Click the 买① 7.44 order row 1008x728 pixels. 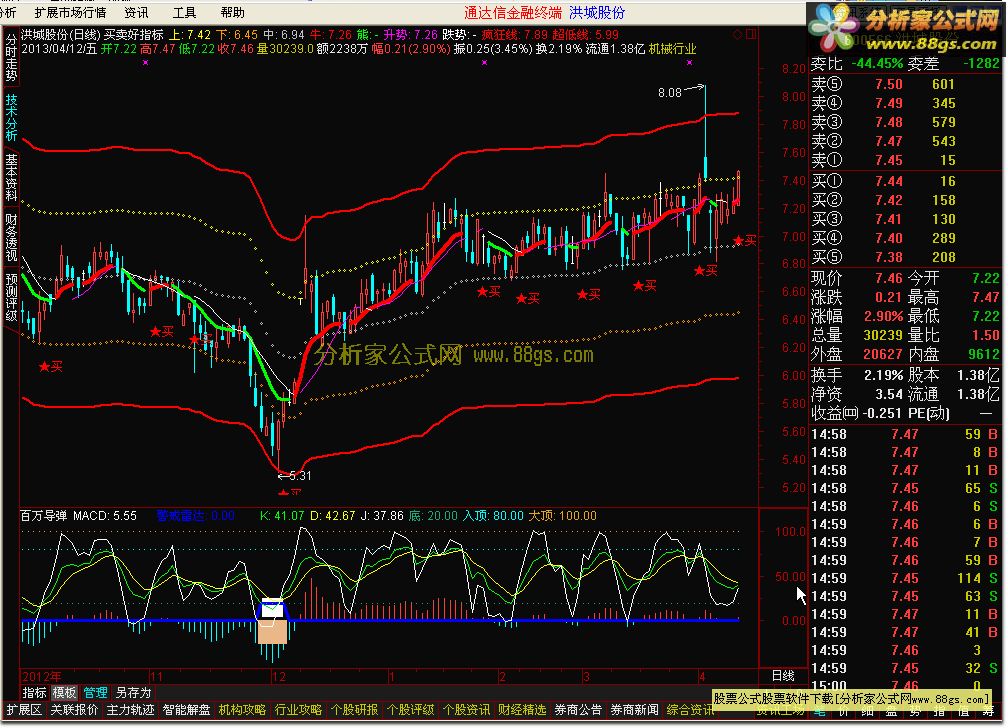[906, 181]
